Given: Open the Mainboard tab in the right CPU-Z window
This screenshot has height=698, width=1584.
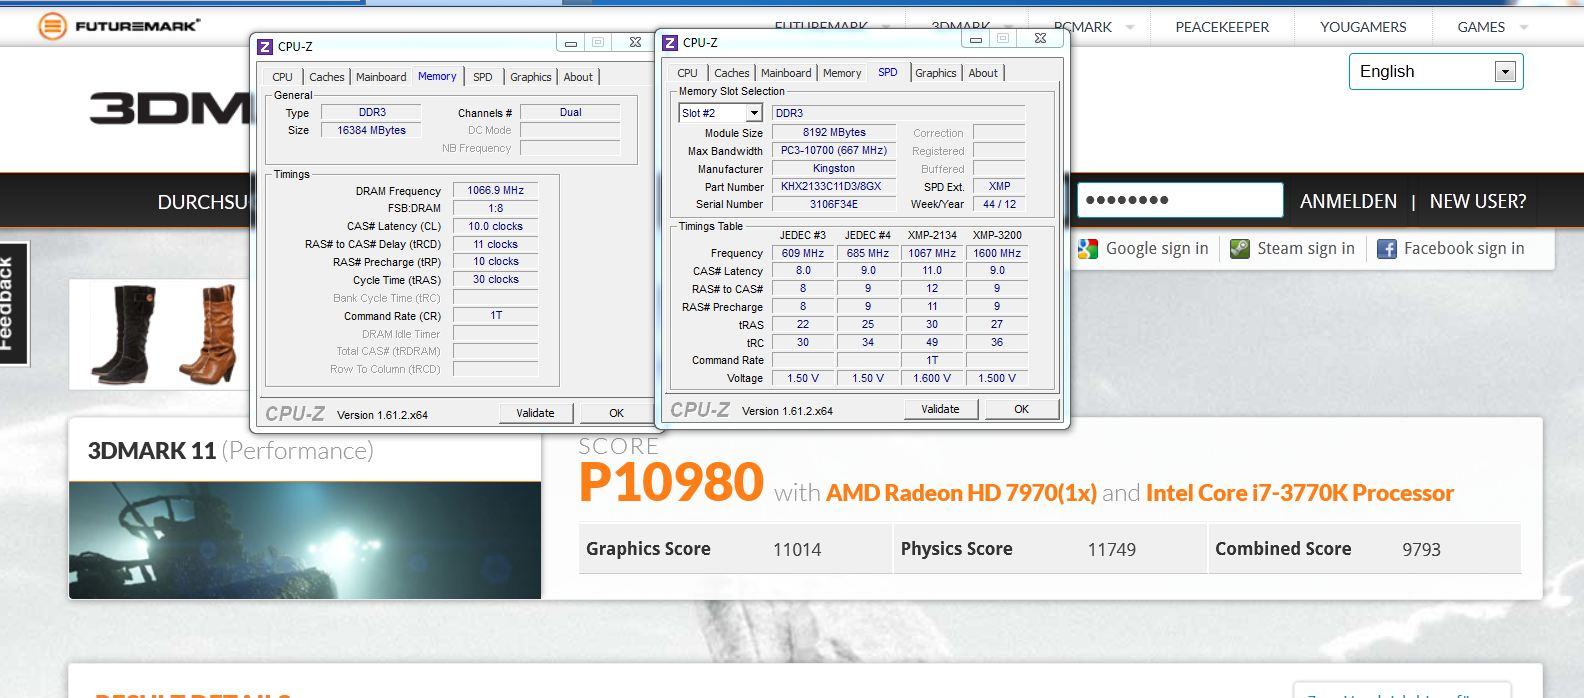Looking at the screenshot, I should [786, 73].
